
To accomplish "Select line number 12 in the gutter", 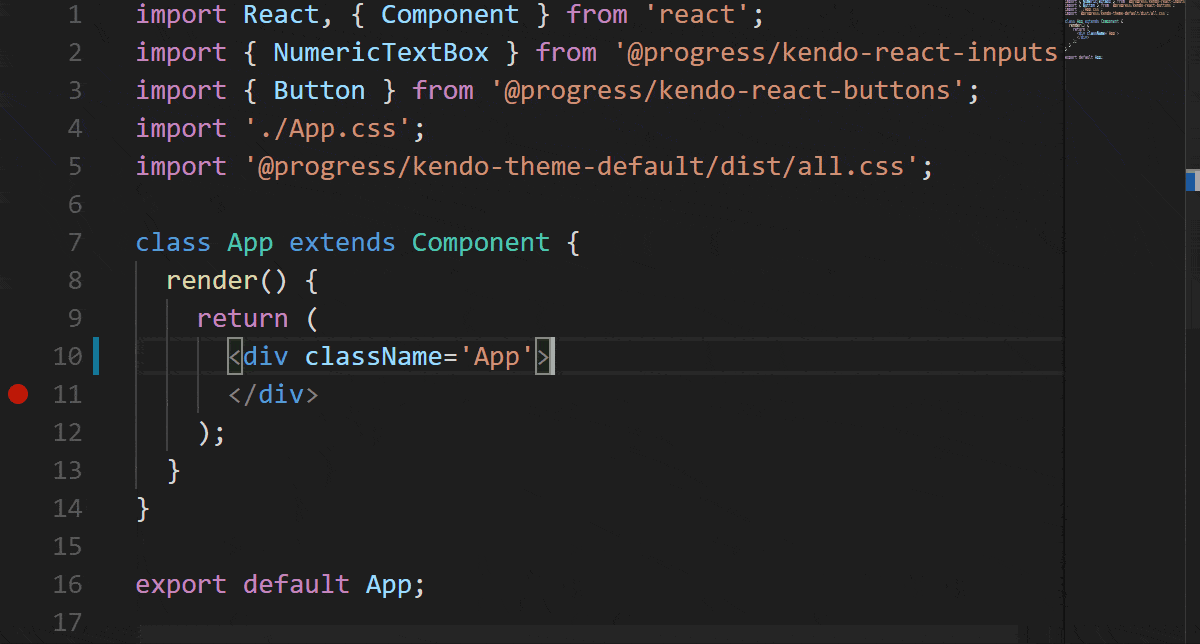I will click(x=68, y=433).
